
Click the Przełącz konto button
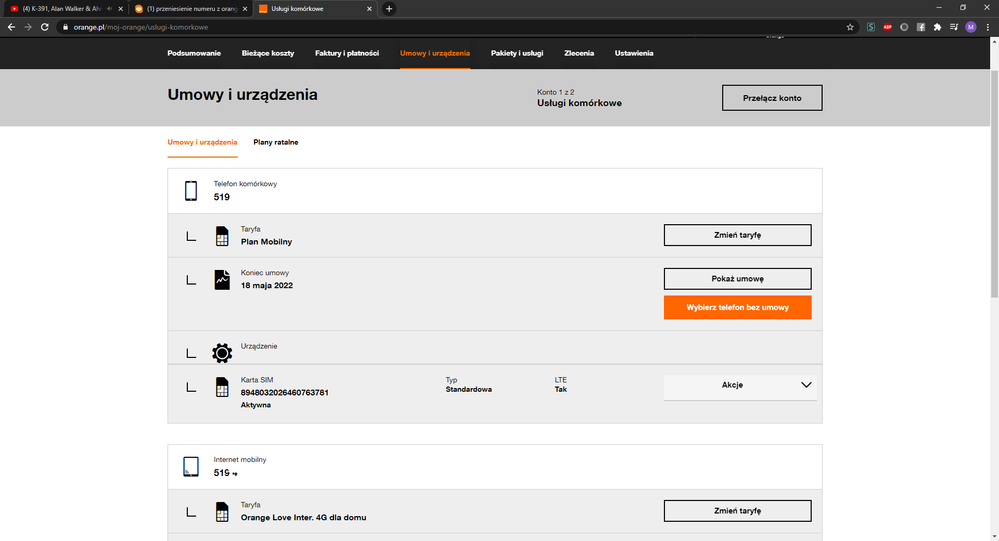pyautogui.click(x=772, y=98)
